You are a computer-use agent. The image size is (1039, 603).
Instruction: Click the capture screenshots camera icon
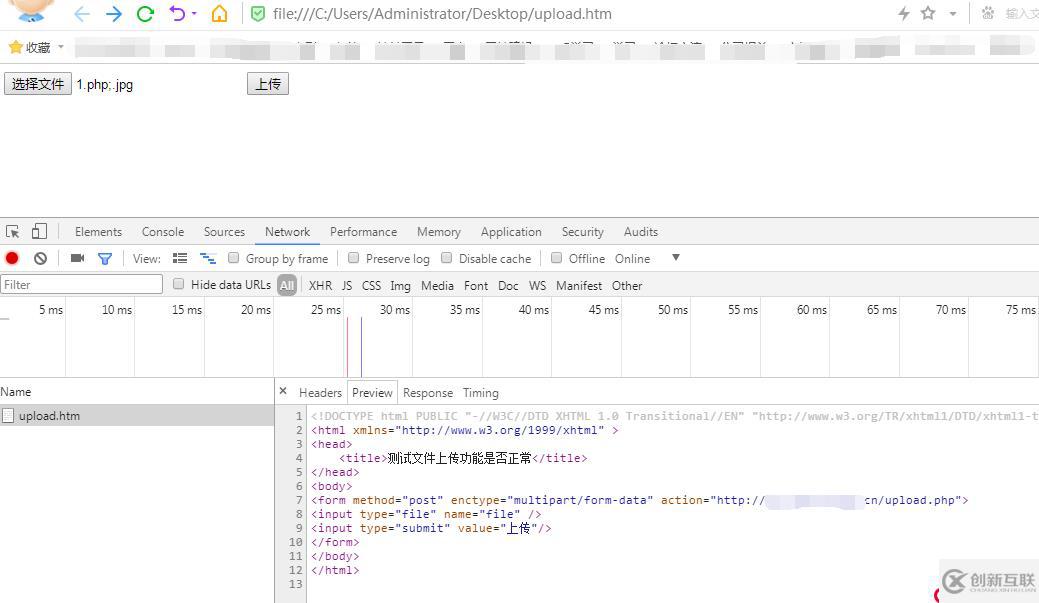pyautogui.click(x=77, y=258)
